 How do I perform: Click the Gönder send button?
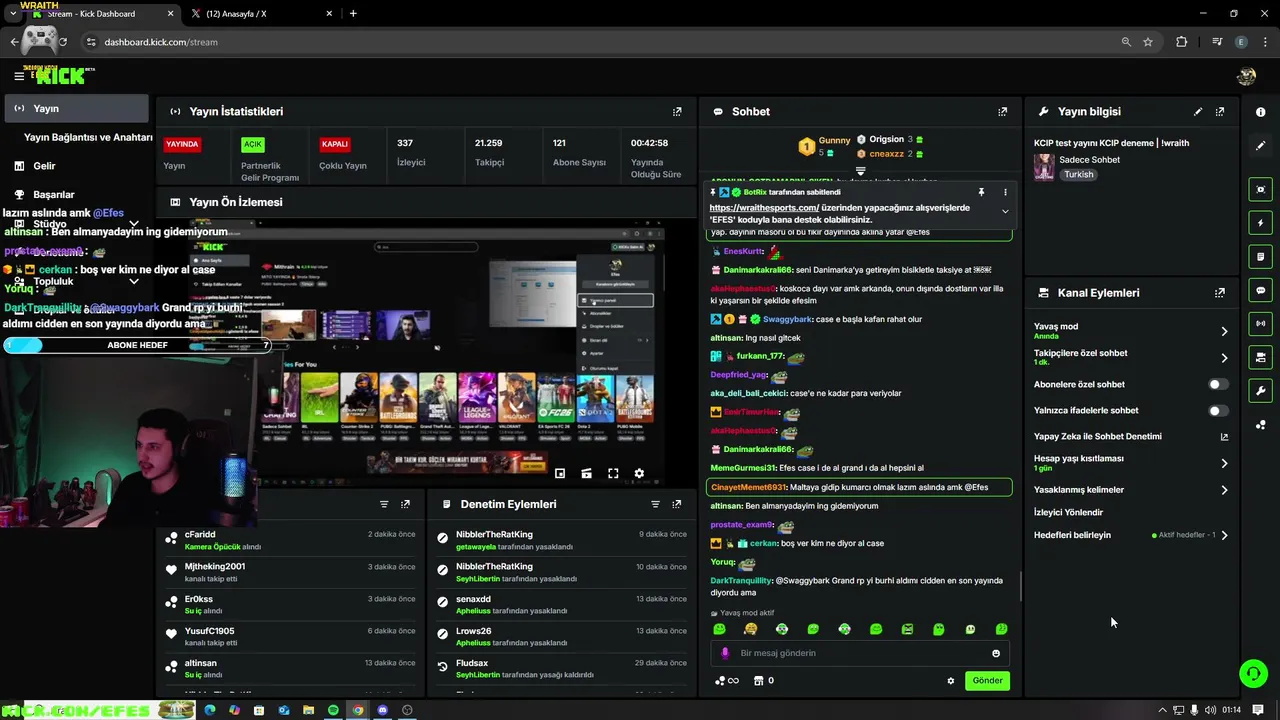tap(987, 680)
